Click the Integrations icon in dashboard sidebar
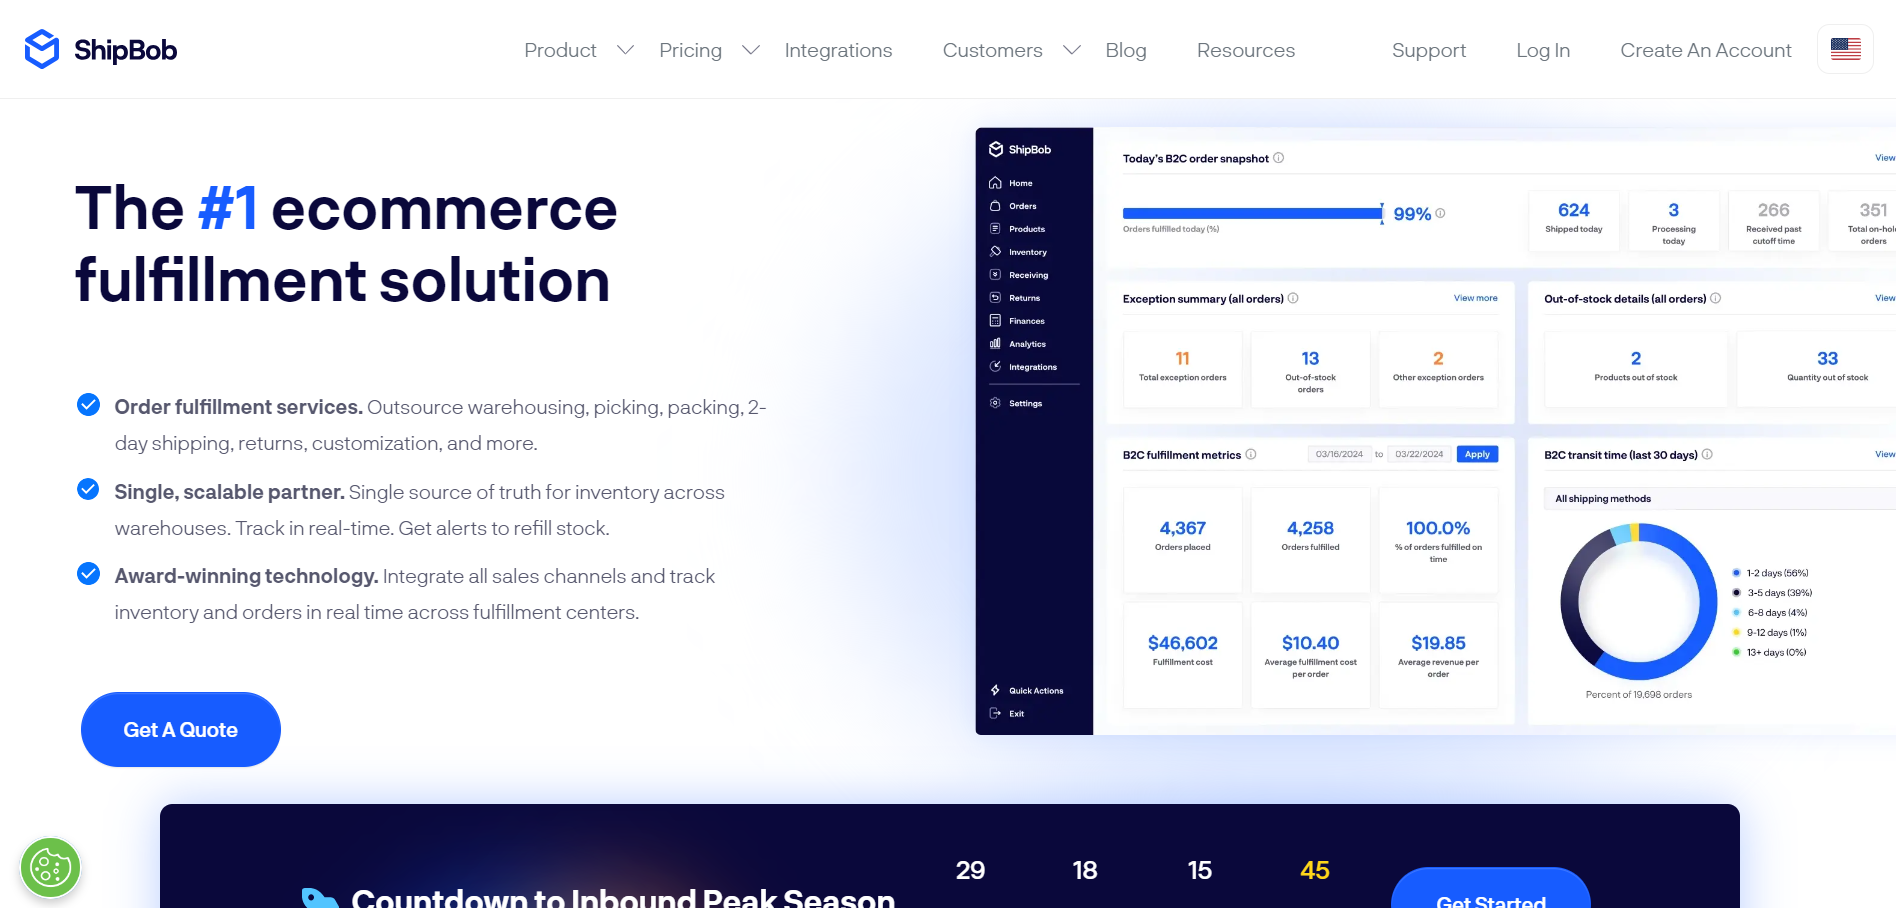The image size is (1896, 908). [x=995, y=367]
